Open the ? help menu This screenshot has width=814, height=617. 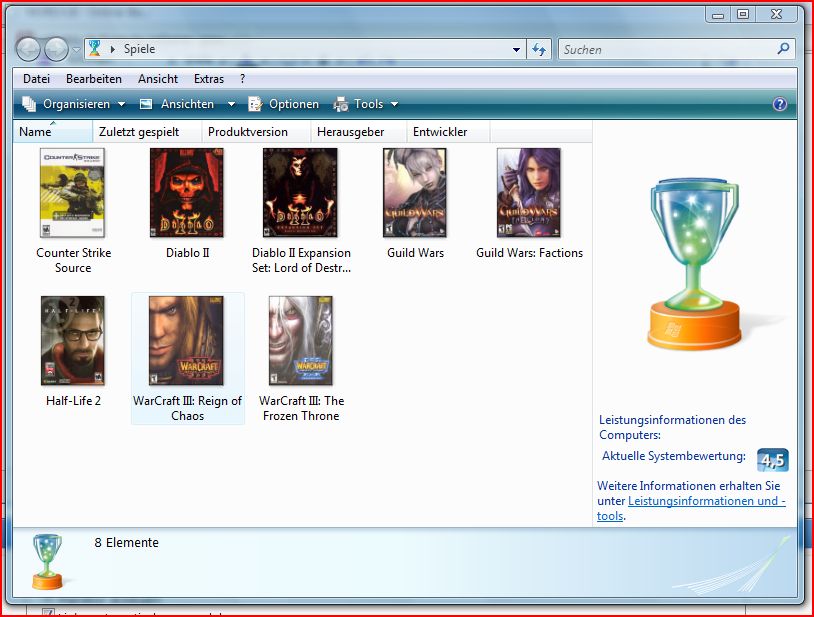[x=242, y=79]
